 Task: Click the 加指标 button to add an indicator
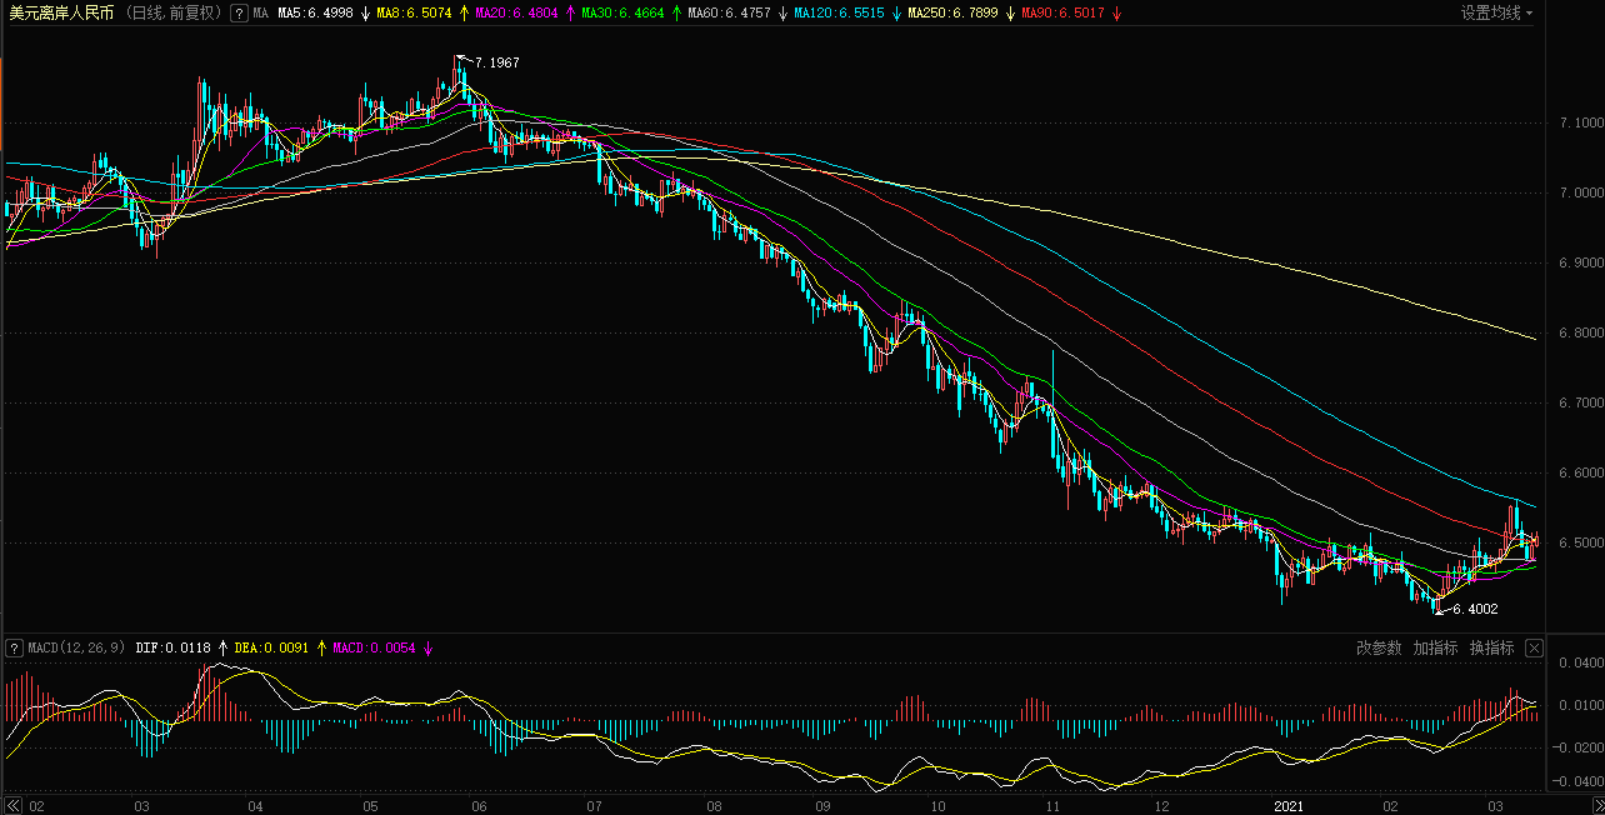pyautogui.click(x=1435, y=648)
